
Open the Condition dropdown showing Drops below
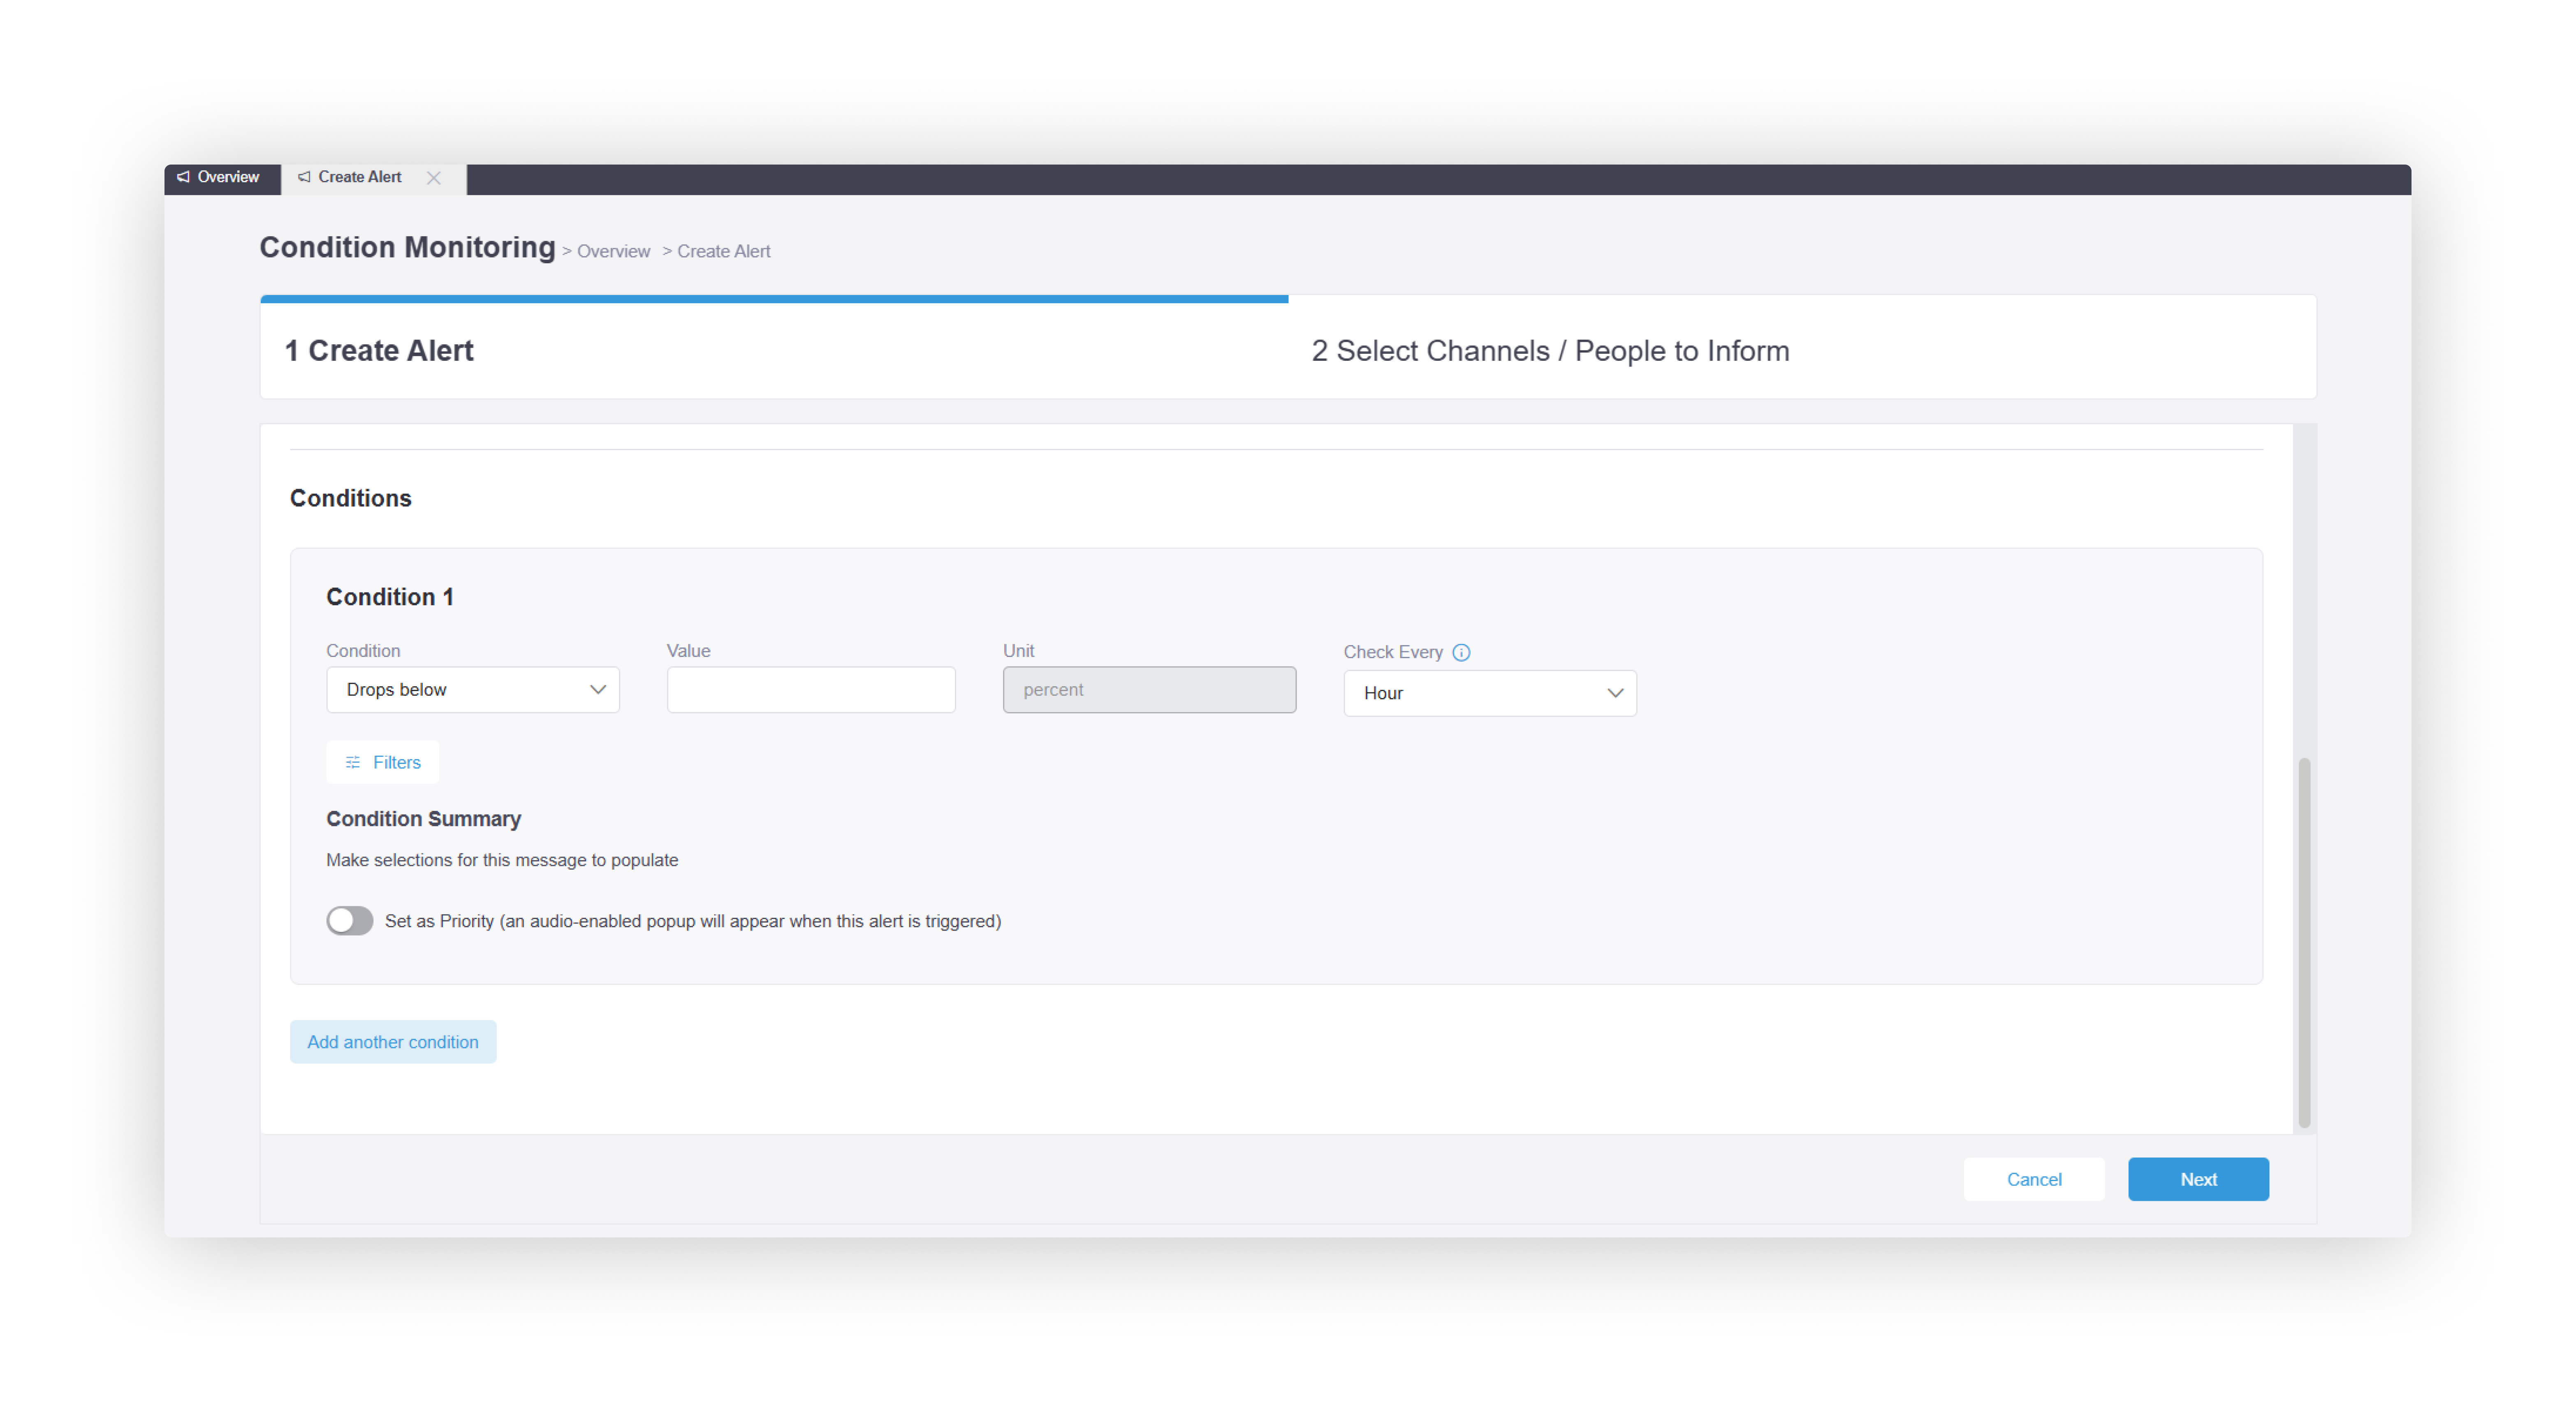pos(473,689)
